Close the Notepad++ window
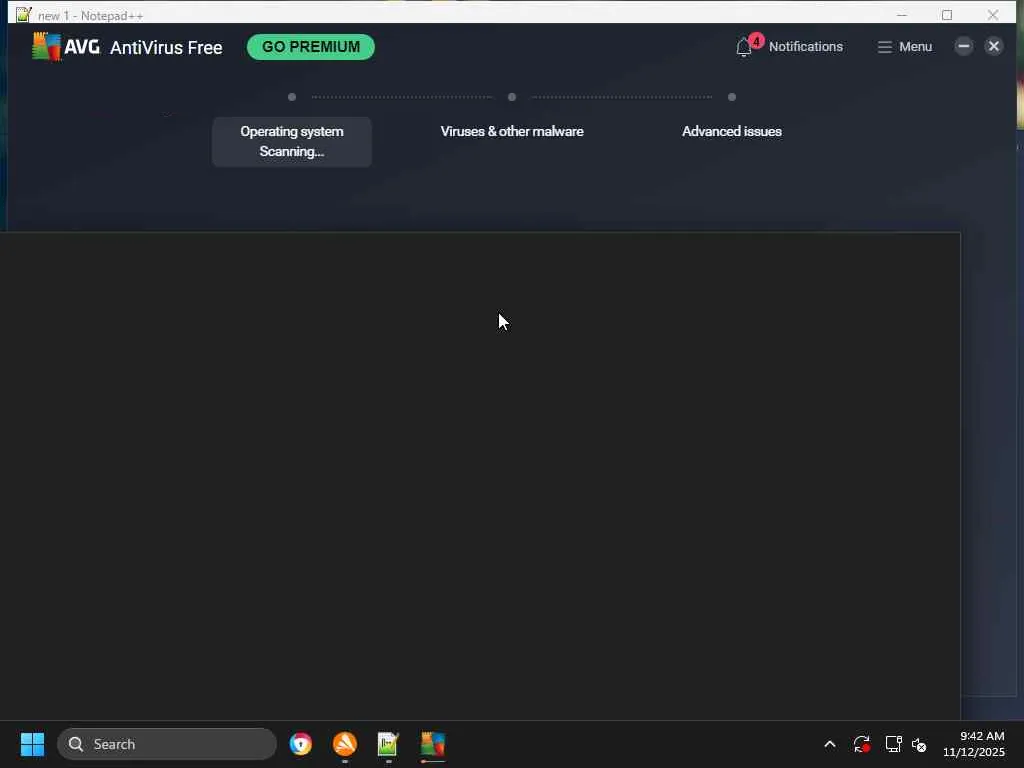 (x=993, y=14)
